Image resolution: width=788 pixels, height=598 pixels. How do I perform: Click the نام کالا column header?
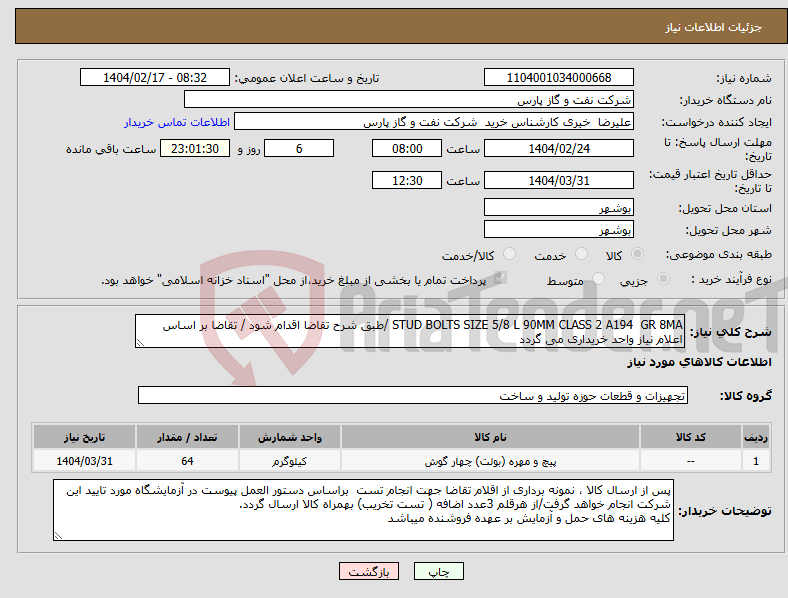point(490,437)
